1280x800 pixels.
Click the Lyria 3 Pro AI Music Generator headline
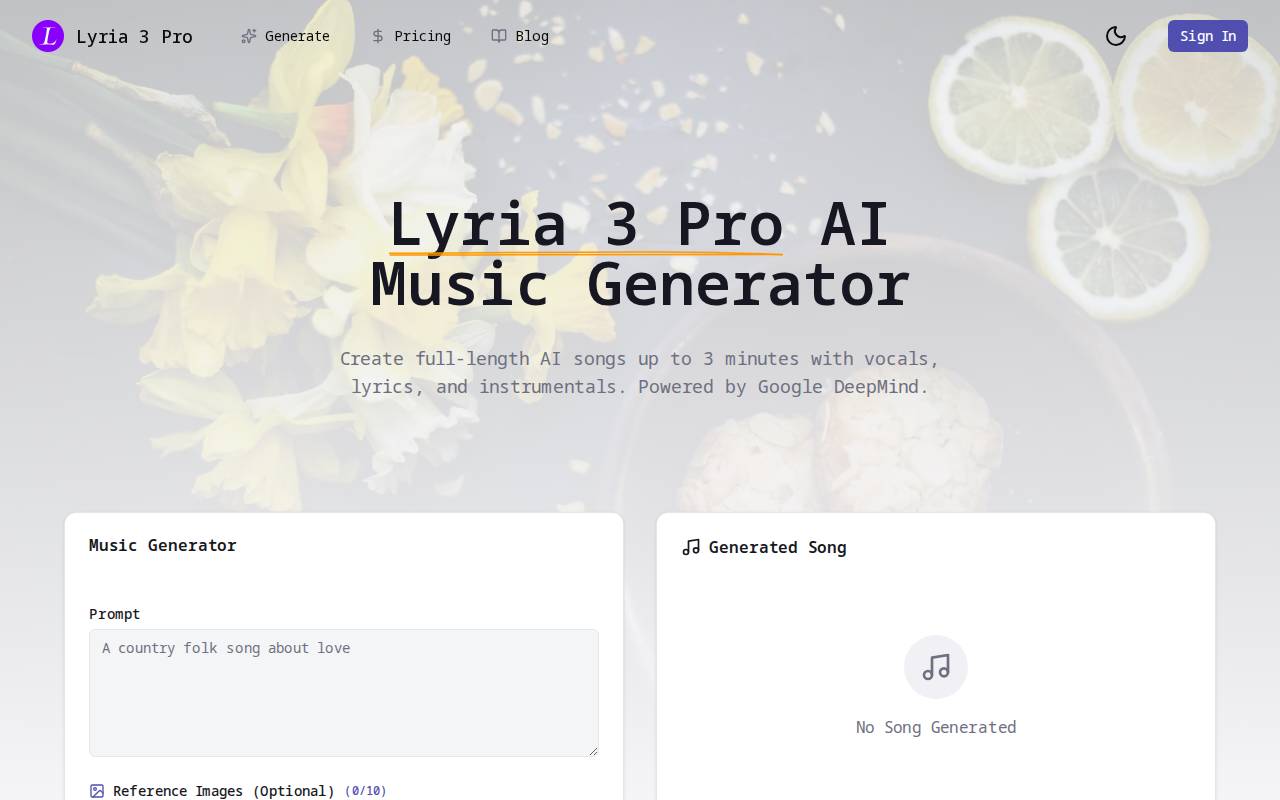point(640,254)
